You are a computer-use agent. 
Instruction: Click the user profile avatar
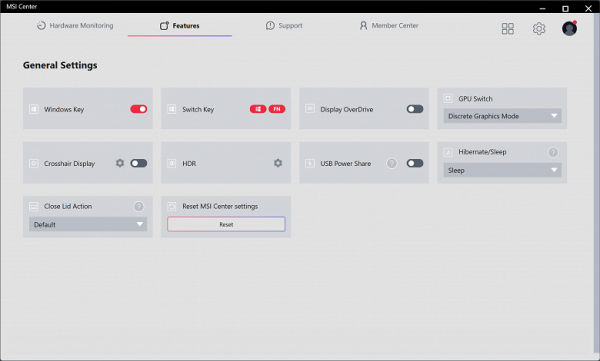point(569,28)
